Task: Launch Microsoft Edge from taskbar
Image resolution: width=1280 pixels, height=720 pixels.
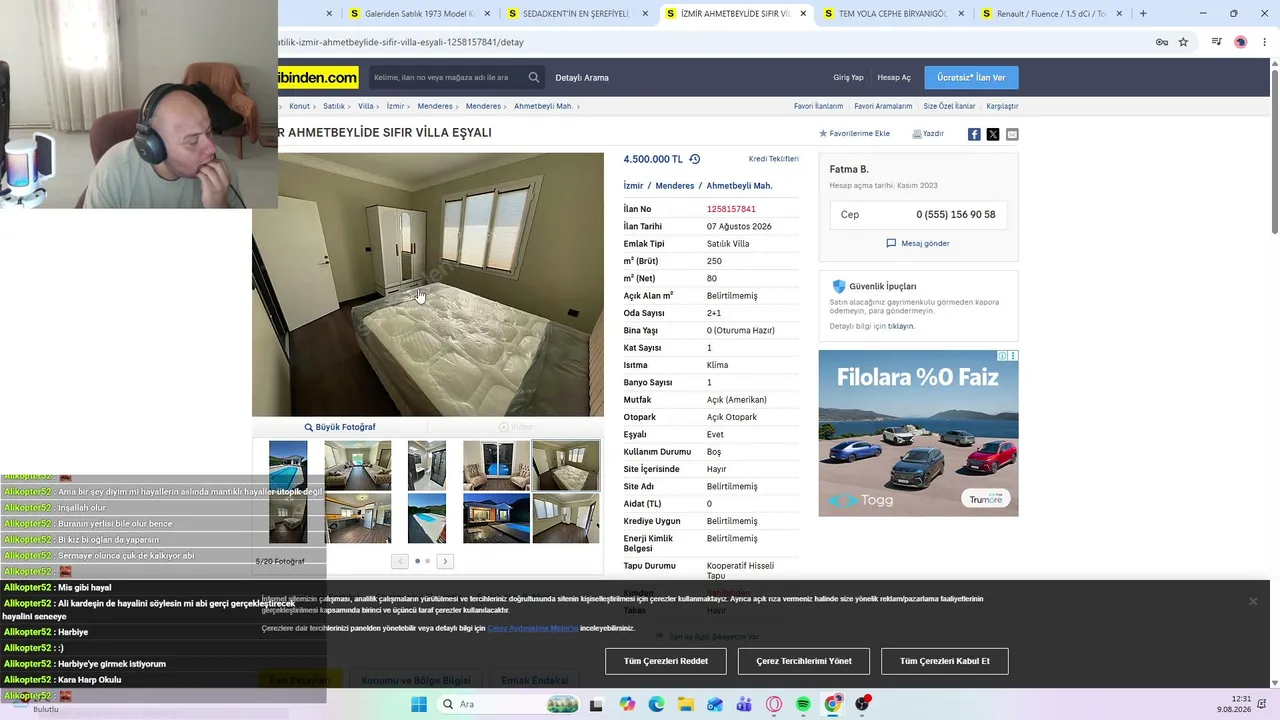Action: pos(656,704)
